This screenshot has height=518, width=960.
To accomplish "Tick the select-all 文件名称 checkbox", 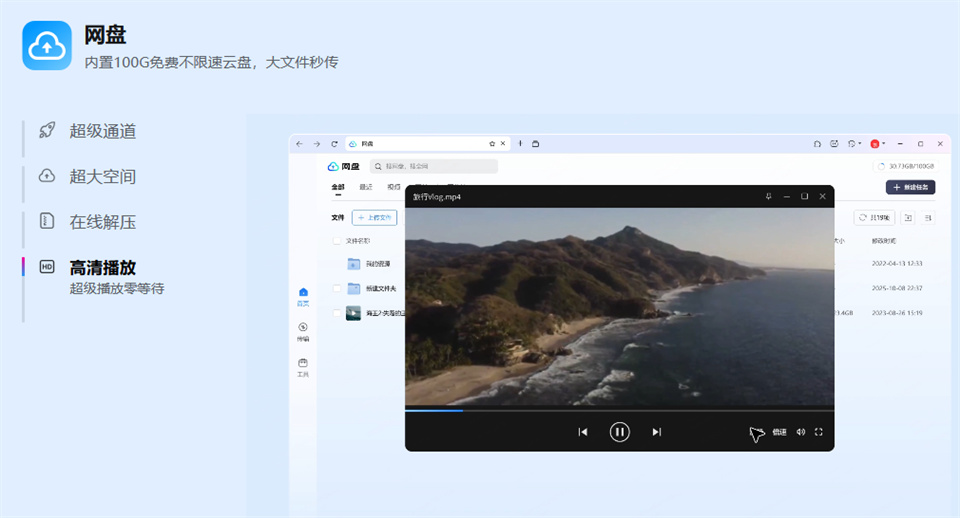I will [x=336, y=241].
